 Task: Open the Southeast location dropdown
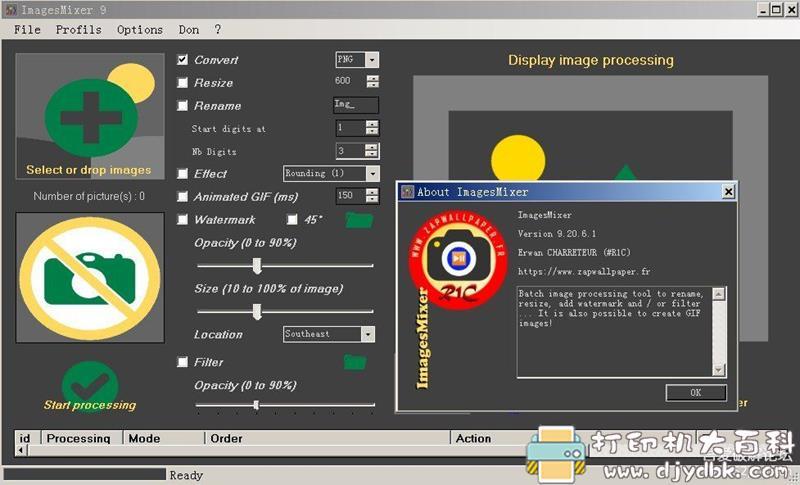point(368,334)
